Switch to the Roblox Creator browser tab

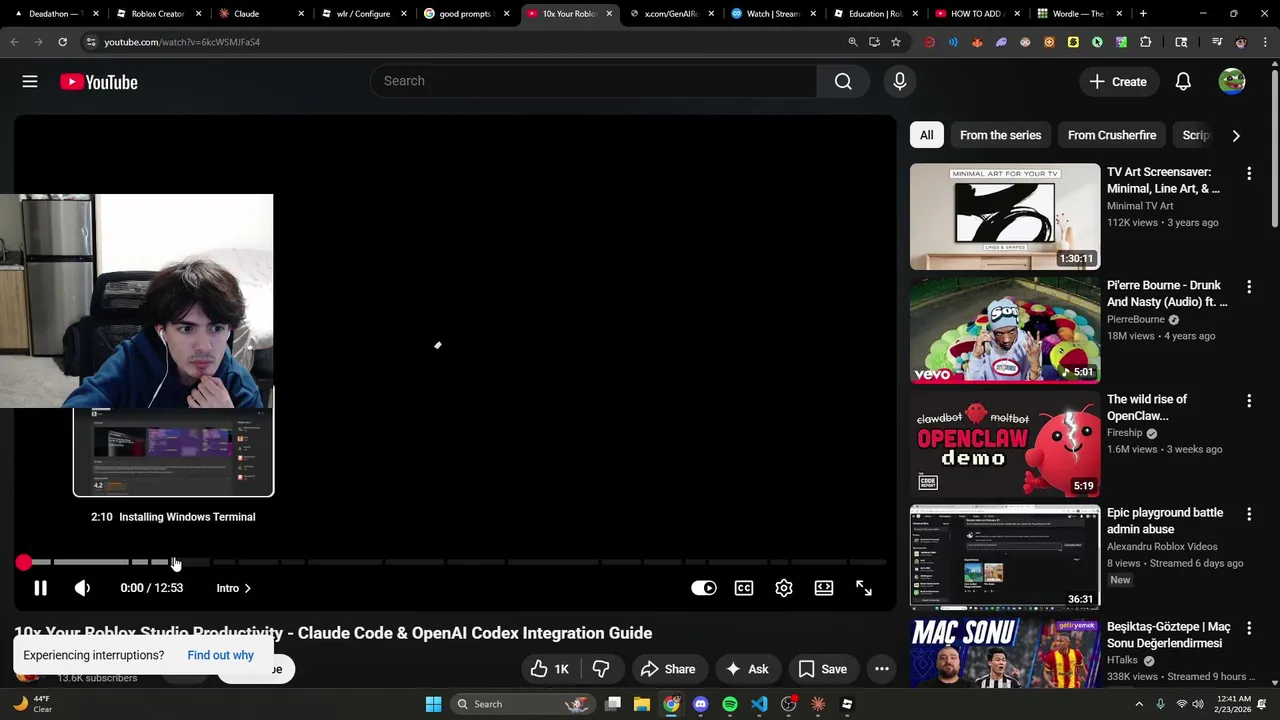(158, 14)
